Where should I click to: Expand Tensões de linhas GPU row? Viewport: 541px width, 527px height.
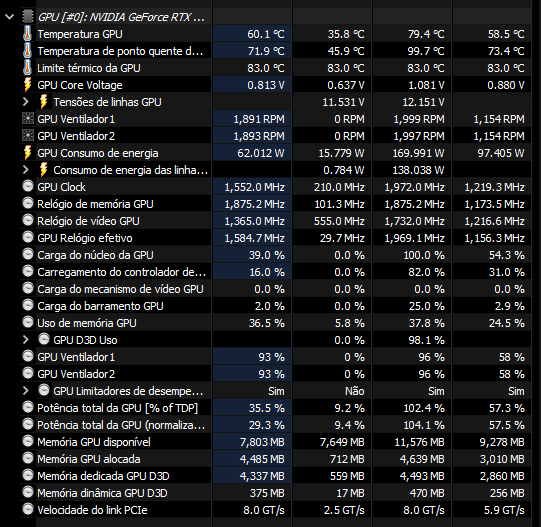click(x=26, y=102)
